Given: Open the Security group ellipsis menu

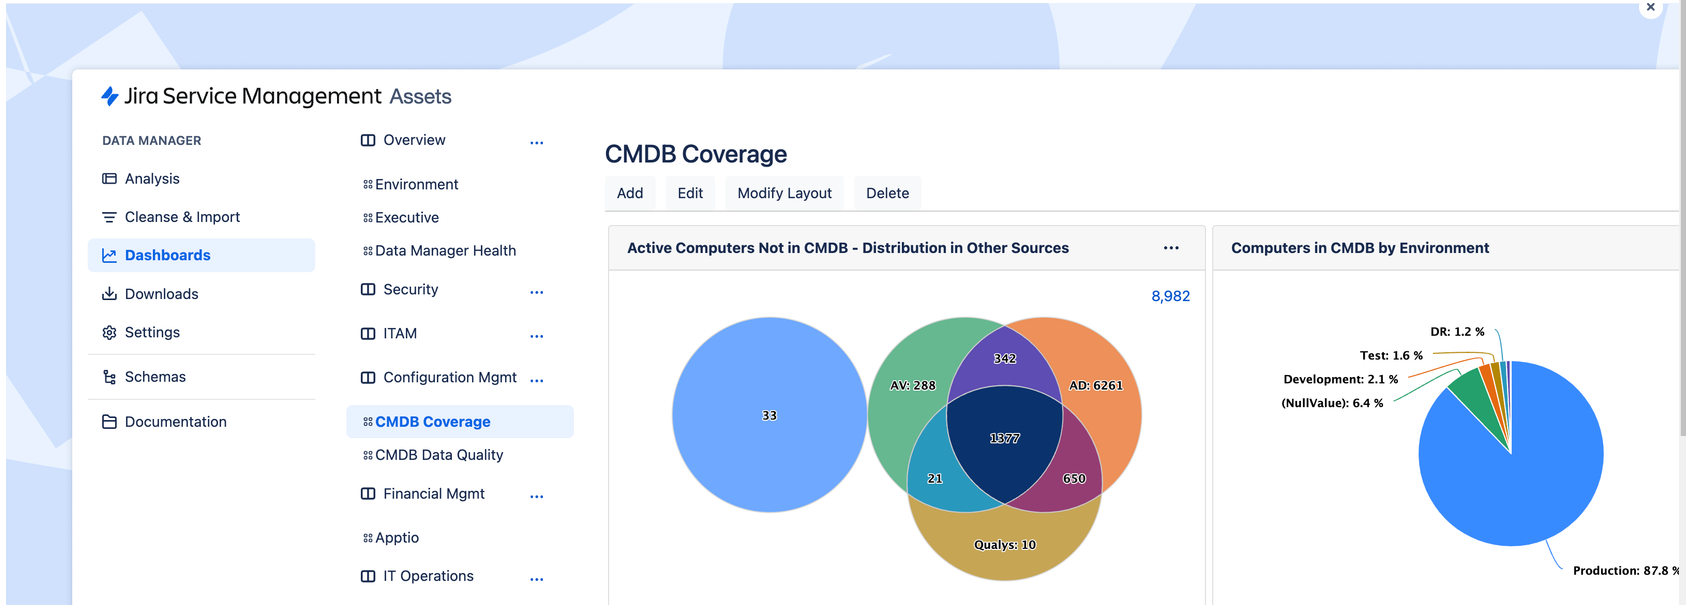Looking at the screenshot, I should [x=537, y=292].
